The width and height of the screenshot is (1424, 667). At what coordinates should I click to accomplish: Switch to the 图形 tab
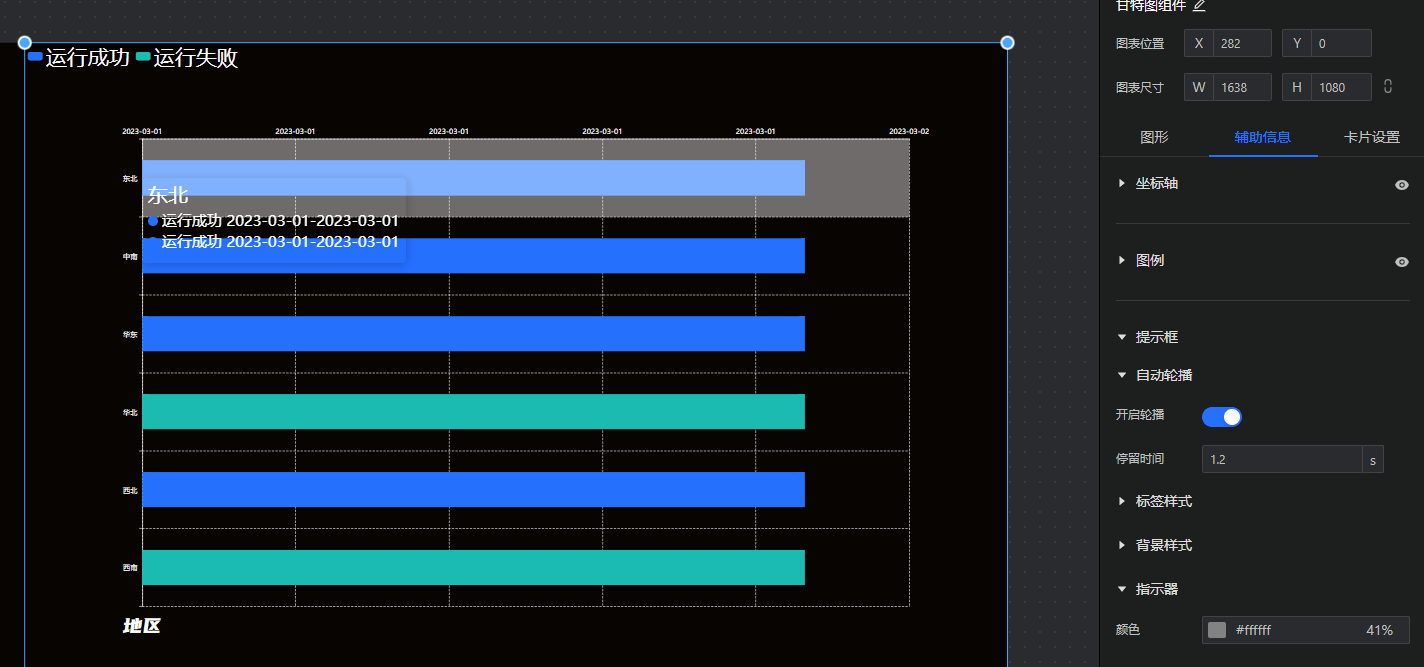(x=1154, y=138)
